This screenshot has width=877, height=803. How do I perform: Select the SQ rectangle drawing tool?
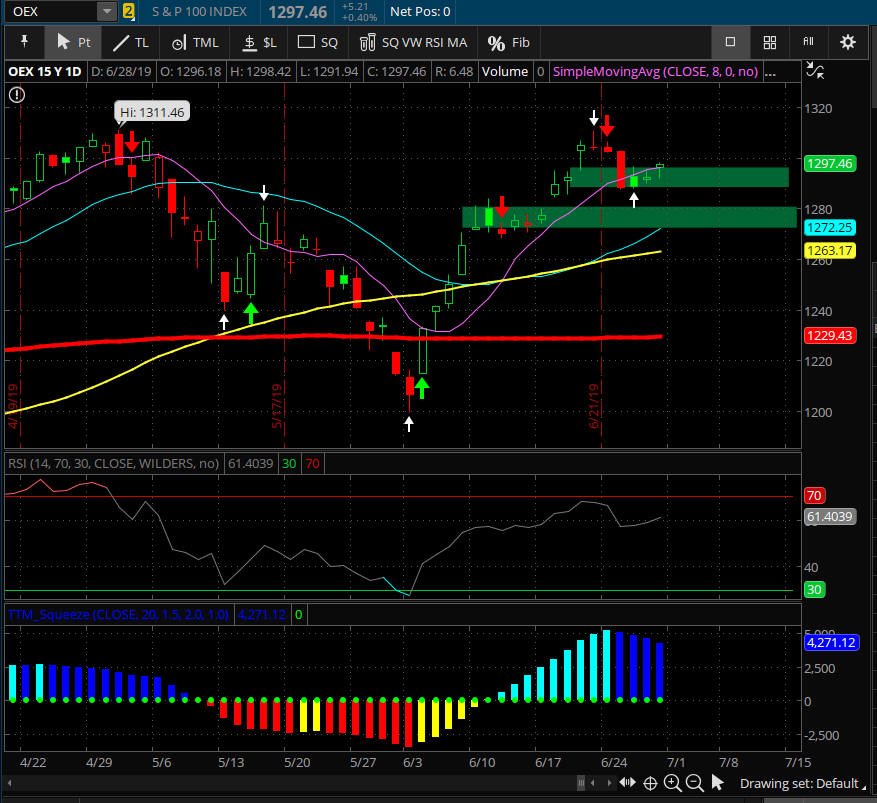(x=317, y=42)
